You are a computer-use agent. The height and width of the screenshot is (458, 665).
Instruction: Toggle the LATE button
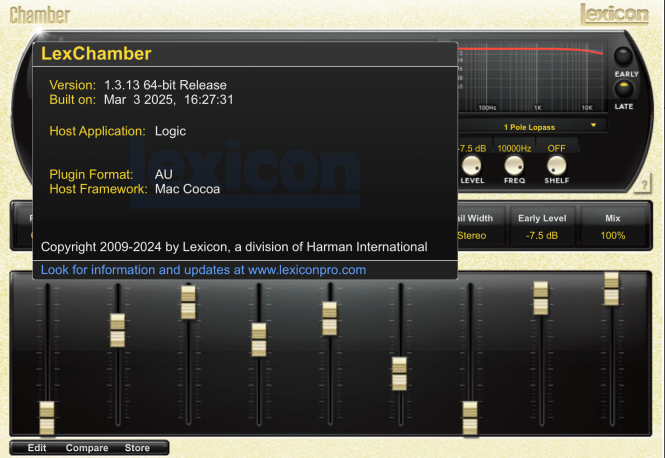624,90
